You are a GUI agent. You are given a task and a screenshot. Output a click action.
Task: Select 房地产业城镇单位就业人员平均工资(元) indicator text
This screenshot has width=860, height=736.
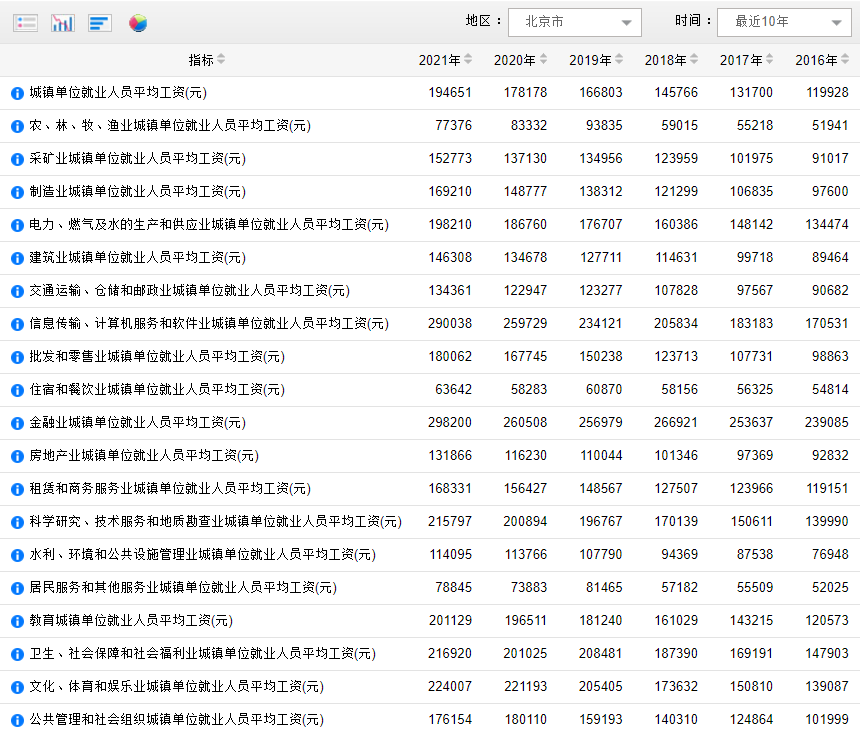click(144, 456)
